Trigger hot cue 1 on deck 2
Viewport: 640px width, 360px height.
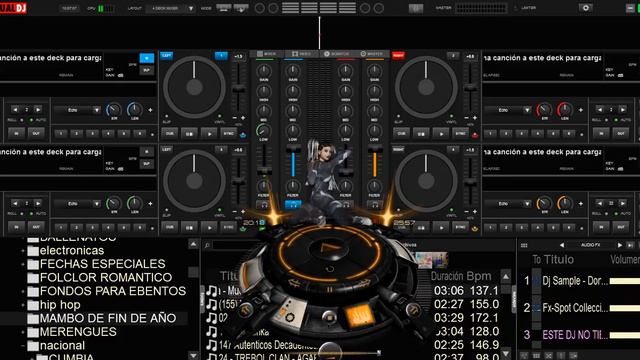[490, 133]
